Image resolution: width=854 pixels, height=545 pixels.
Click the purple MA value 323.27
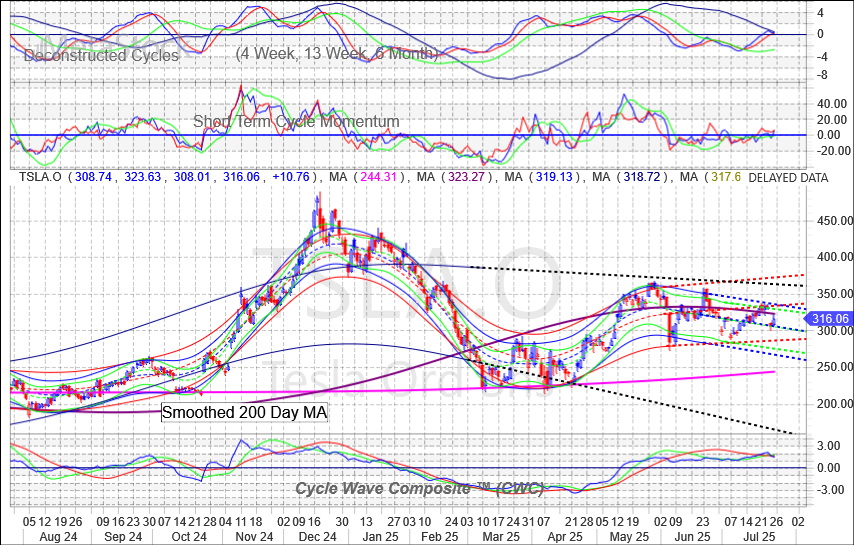466,177
